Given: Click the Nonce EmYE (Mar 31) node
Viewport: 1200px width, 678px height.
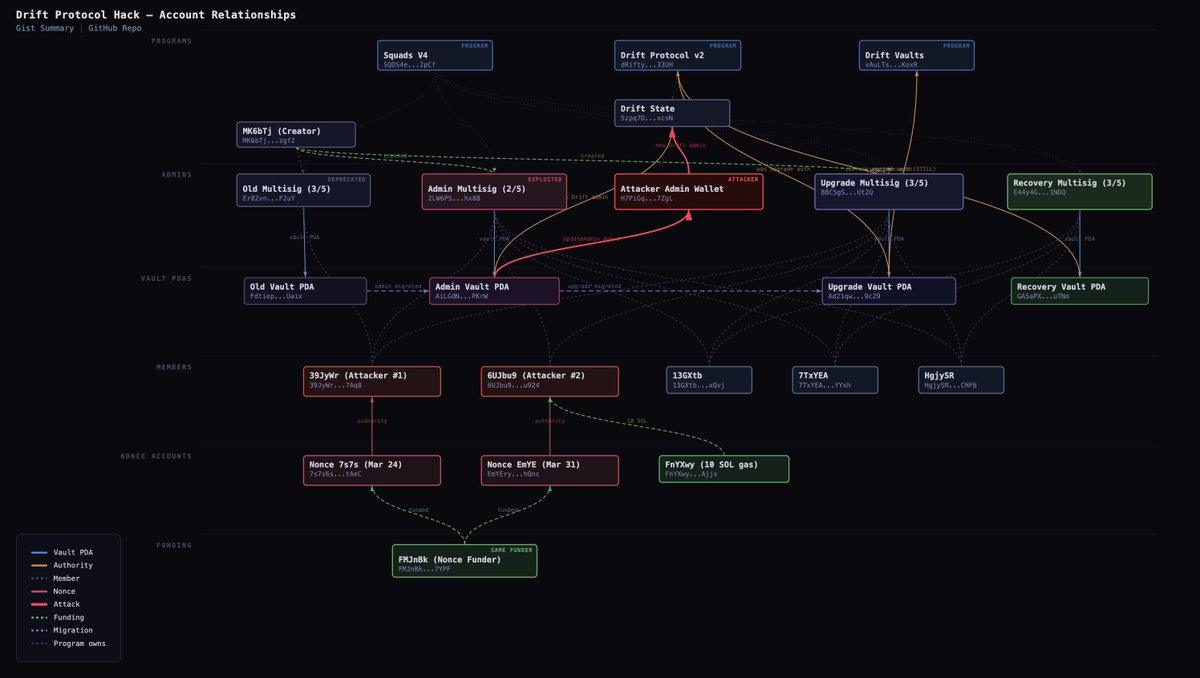Looking at the screenshot, I should 550,470.
